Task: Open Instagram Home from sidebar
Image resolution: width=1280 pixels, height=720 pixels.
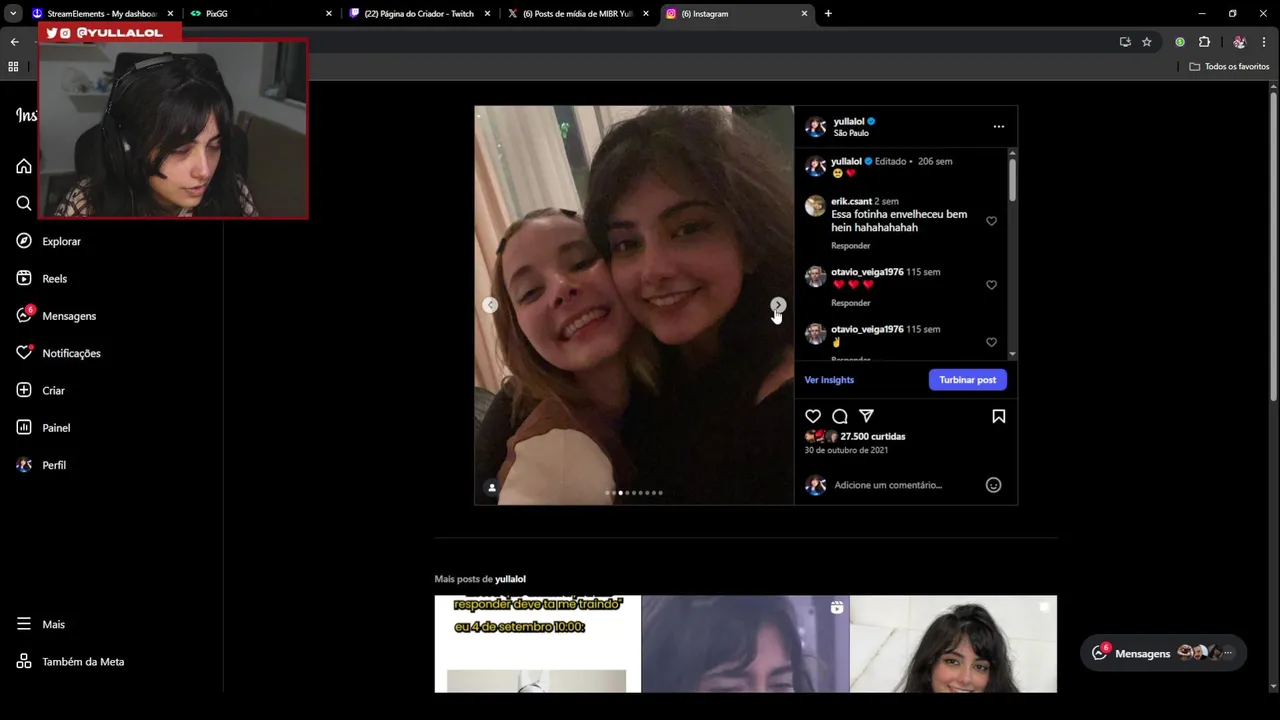Action: [24, 166]
